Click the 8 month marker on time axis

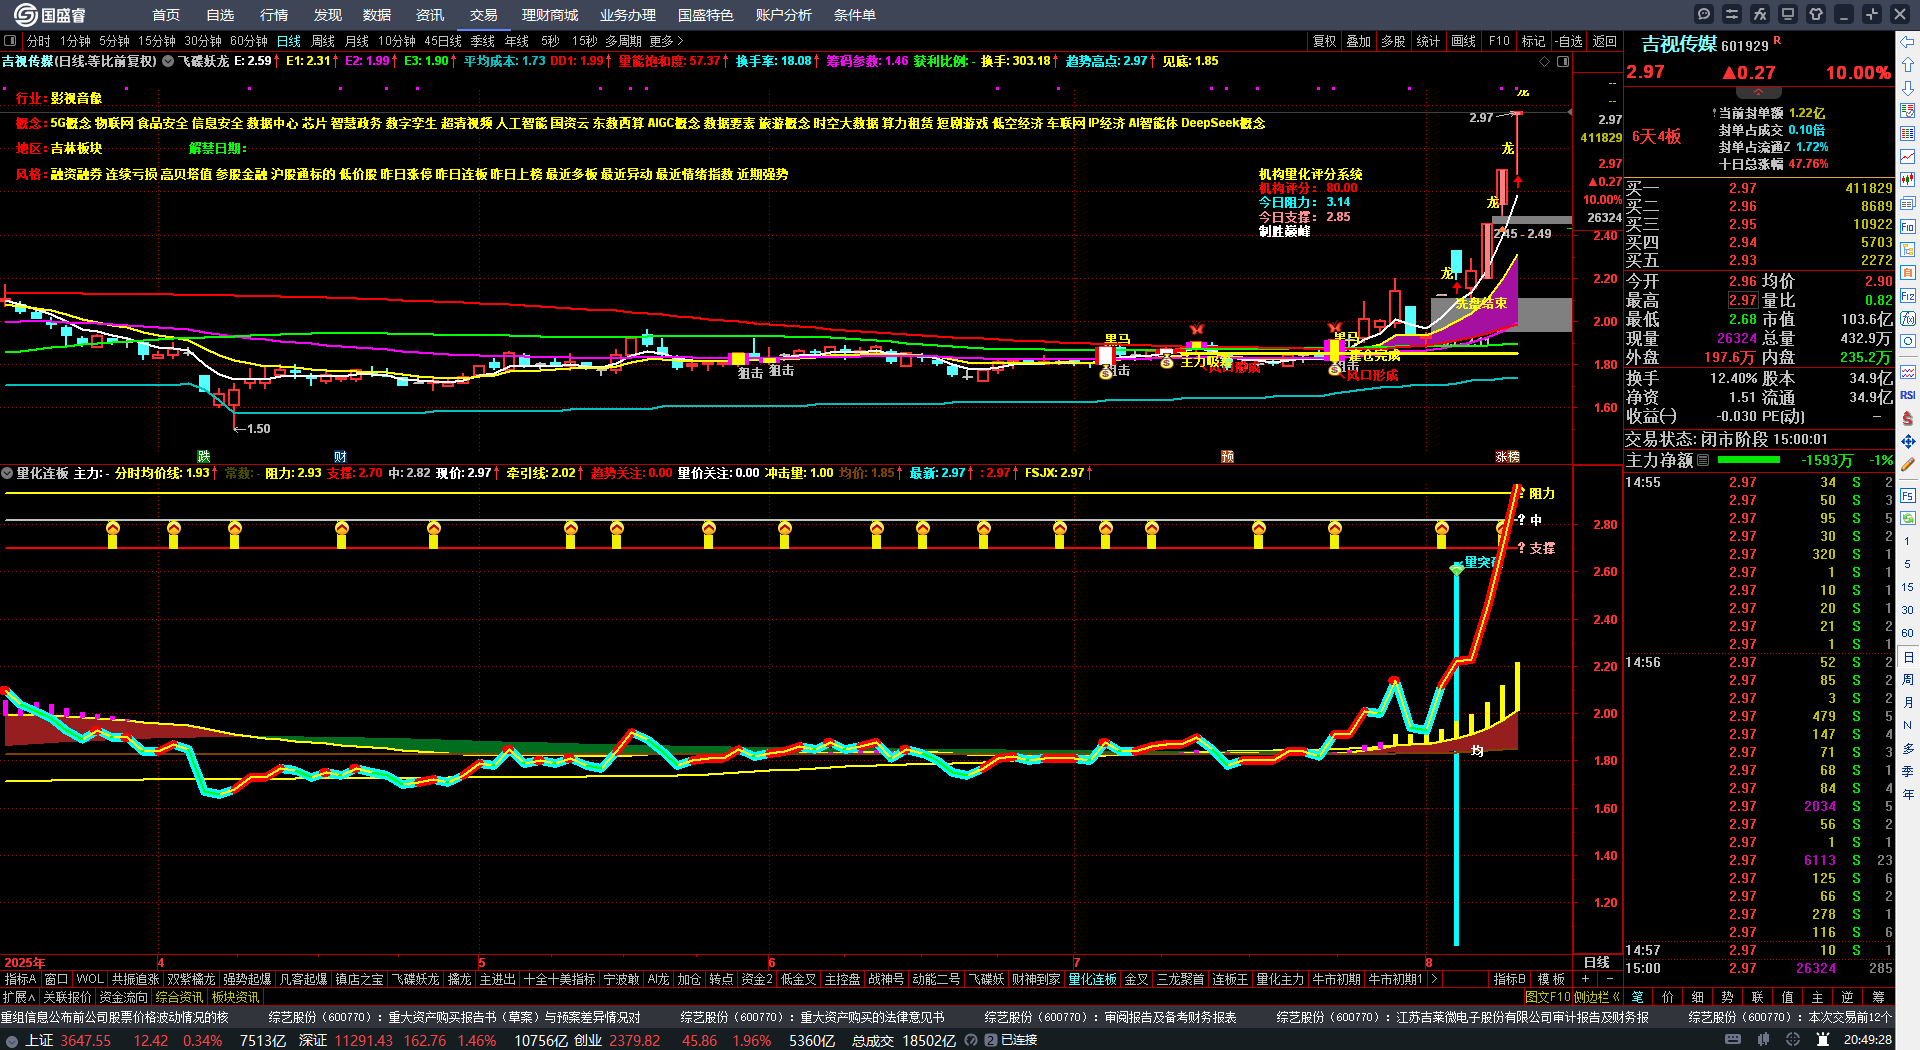click(x=1428, y=963)
